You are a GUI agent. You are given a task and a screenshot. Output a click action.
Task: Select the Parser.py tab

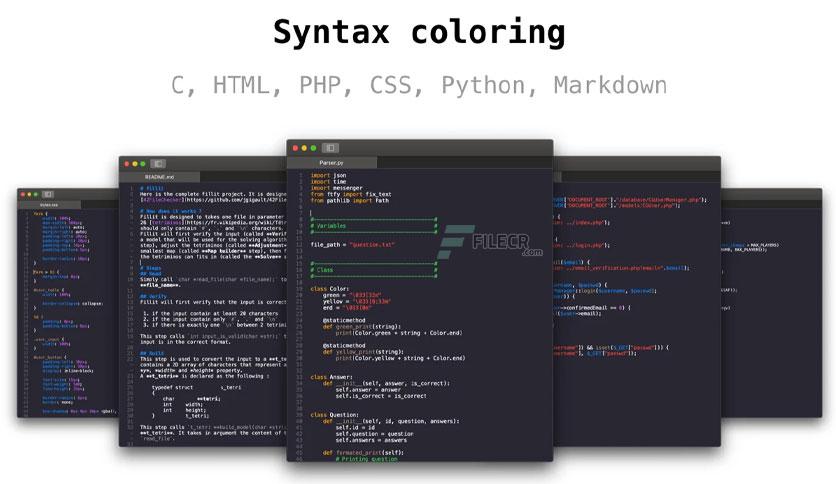[332, 163]
